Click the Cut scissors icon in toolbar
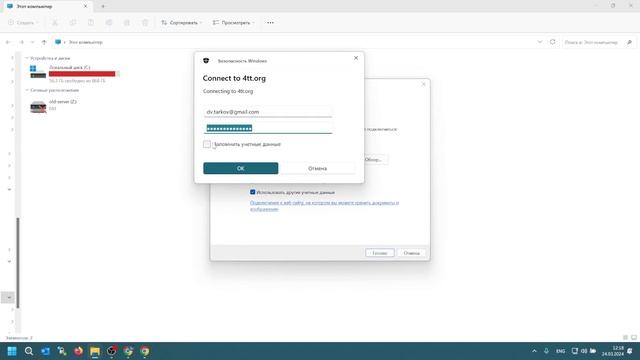 click(x=55, y=23)
